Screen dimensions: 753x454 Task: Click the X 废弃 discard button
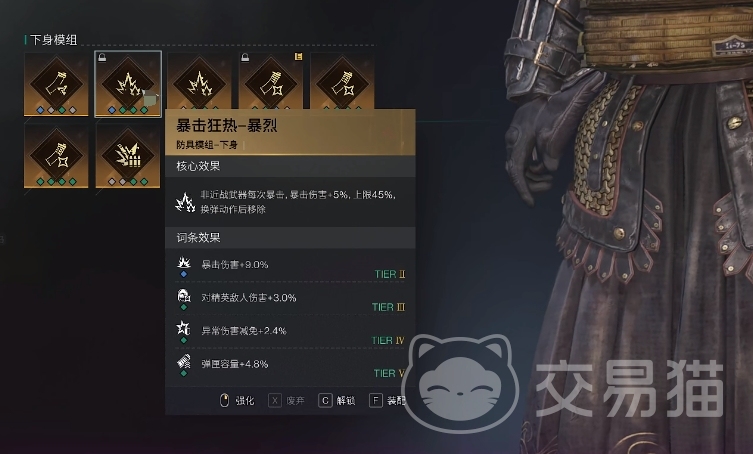tap(286, 400)
